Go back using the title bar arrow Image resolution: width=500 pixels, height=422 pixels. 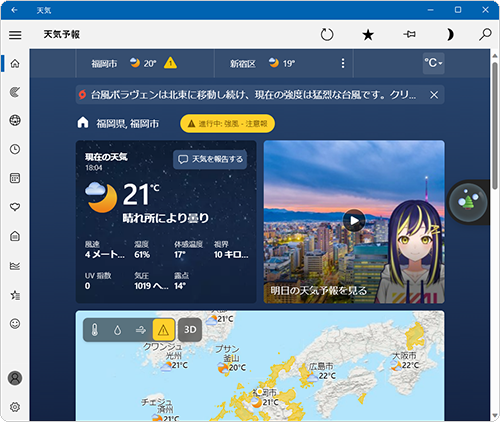click(14, 10)
